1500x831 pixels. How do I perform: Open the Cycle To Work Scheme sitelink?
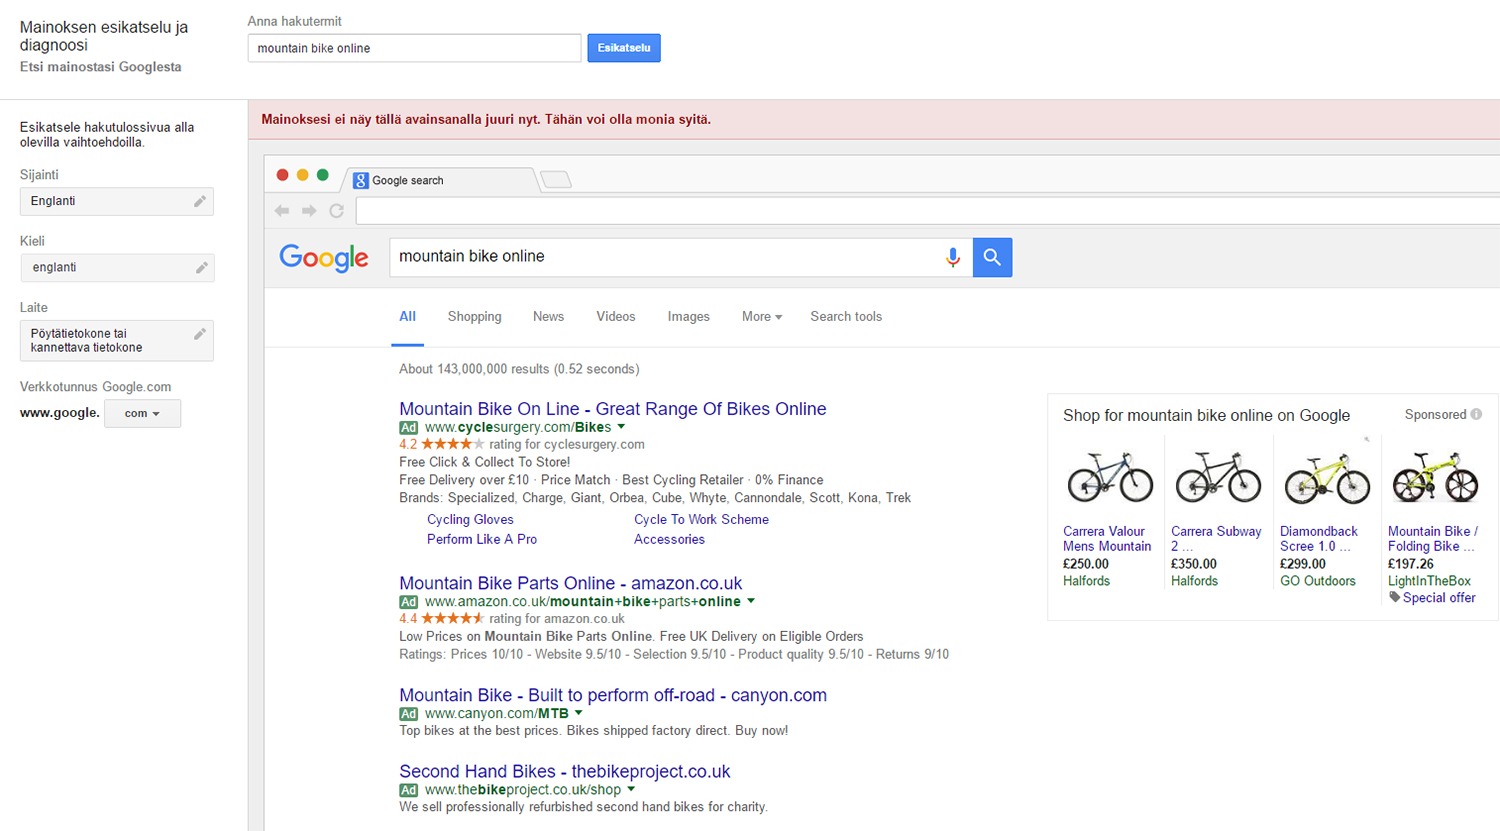pos(701,519)
